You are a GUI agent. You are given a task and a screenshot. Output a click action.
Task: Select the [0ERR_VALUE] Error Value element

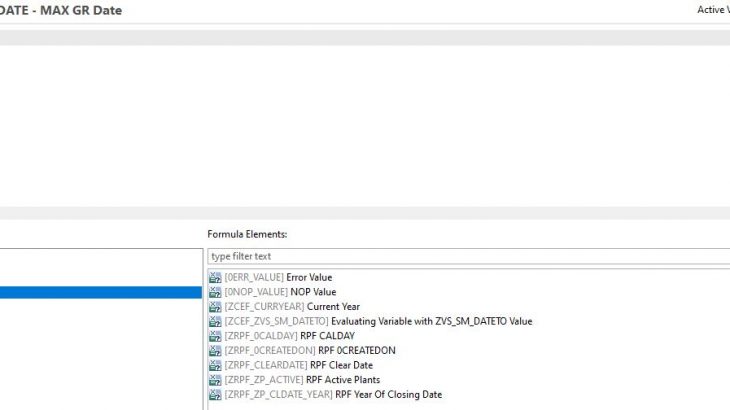[278, 277]
